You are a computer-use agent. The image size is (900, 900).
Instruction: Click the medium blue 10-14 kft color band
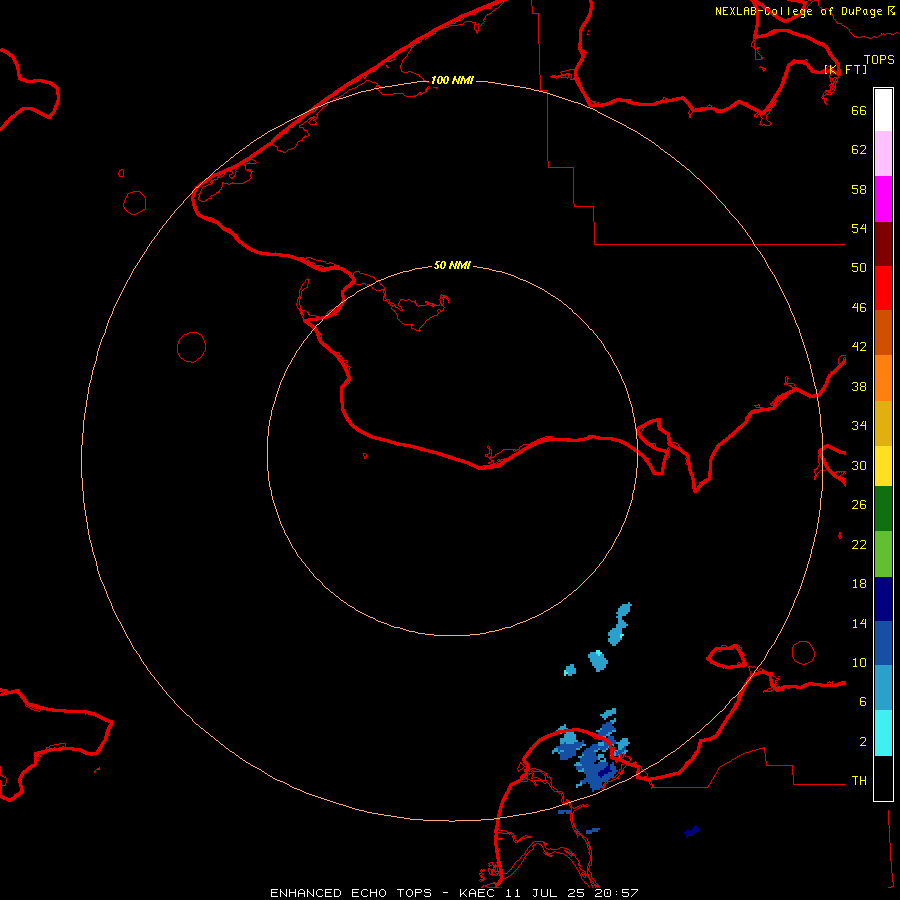(x=883, y=643)
